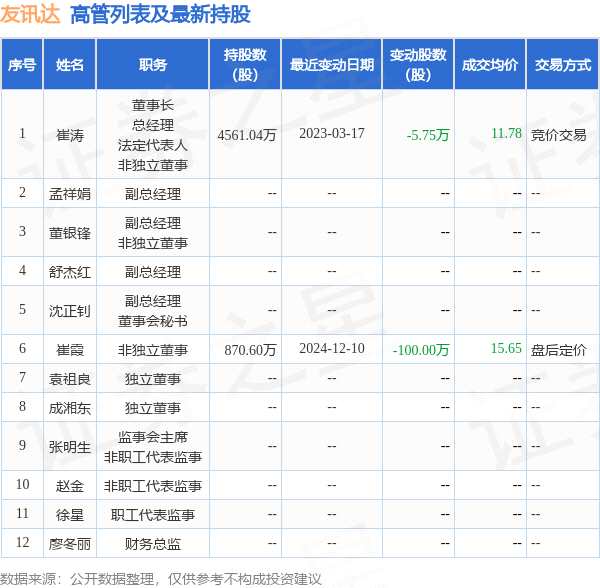Image resolution: width=600 pixels, height=588 pixels.
Task: Click the name 袁祖良
Action: click(x=70, y=379)
